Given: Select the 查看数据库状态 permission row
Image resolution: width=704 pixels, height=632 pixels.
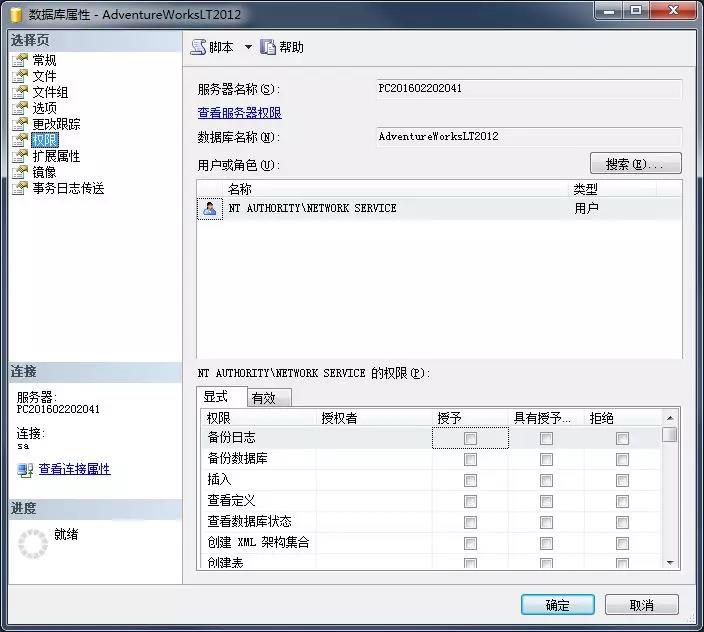Looking at the screenshot, I should (431, 522).
